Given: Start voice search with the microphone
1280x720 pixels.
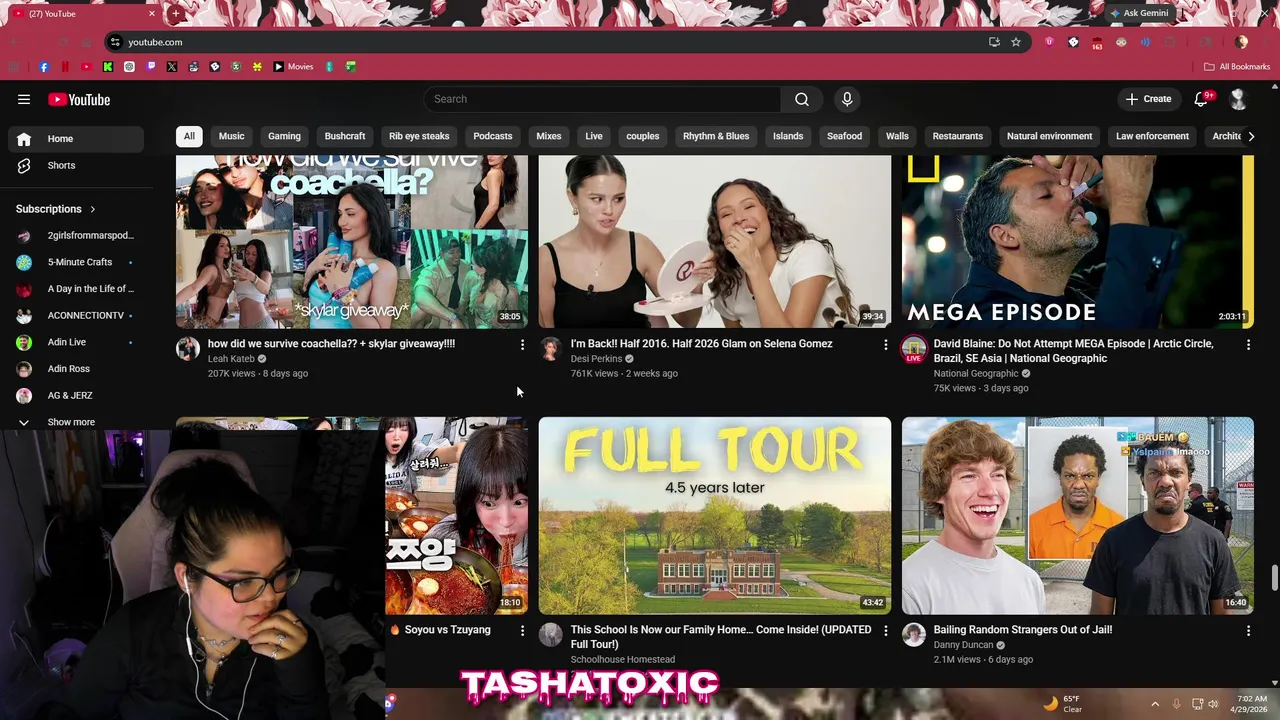Looking at the screenshot, I should [x=847, y=99].
